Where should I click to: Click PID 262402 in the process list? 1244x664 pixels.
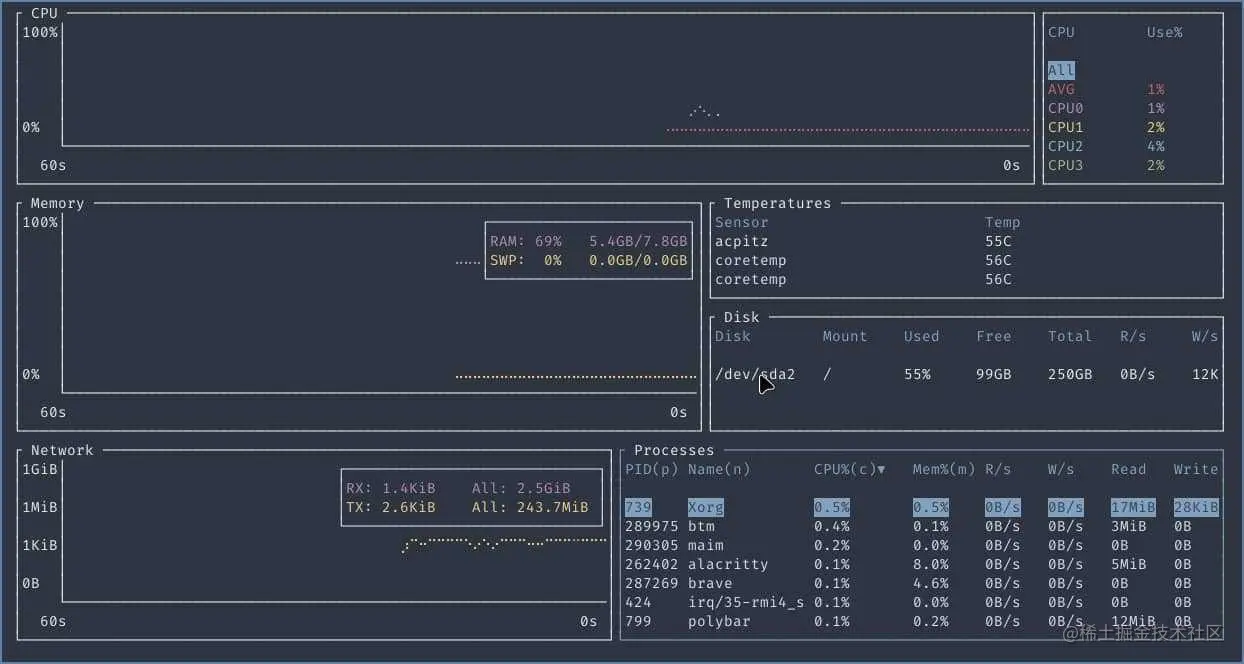tap(652, 564)
